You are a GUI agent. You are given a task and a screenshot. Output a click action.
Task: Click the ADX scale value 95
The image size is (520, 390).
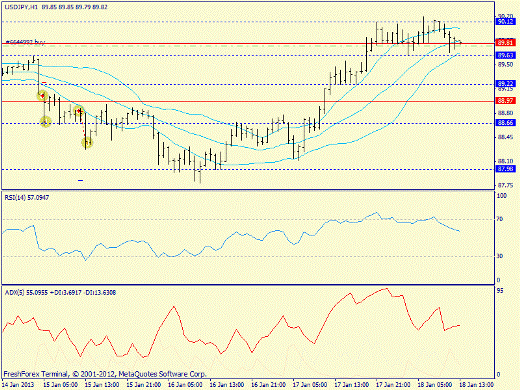[500, 291]
